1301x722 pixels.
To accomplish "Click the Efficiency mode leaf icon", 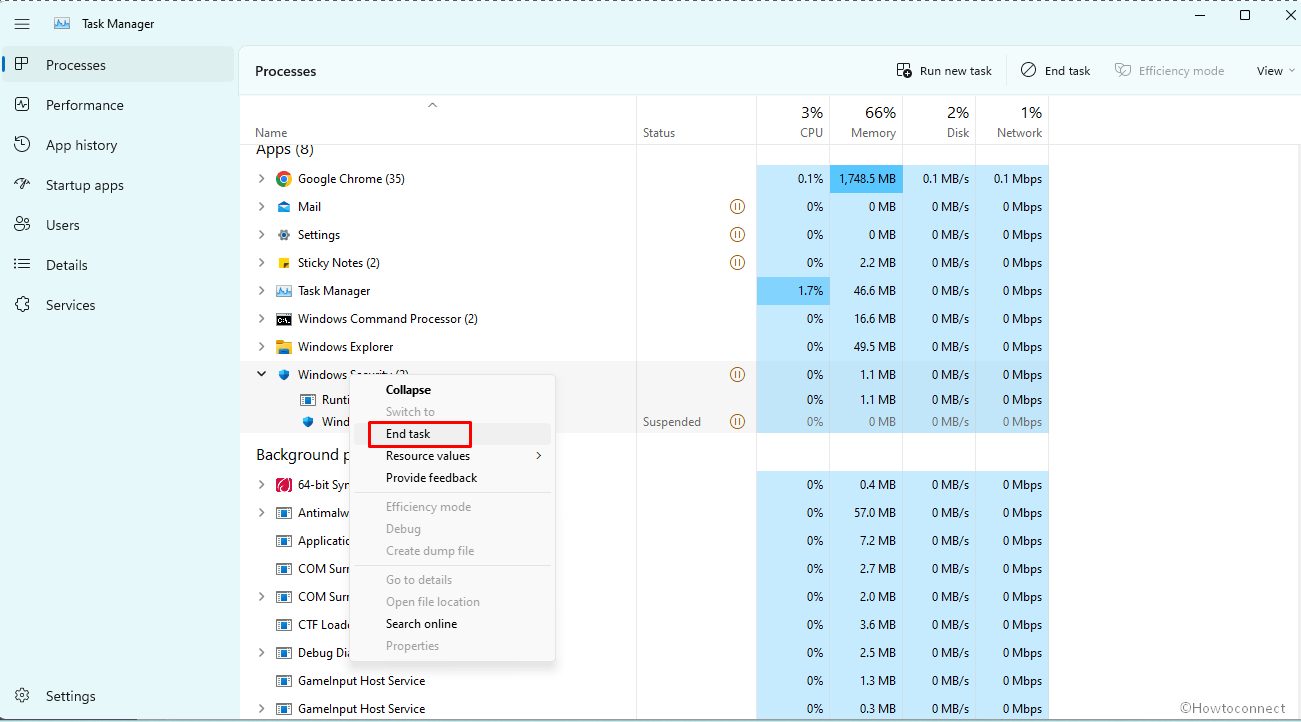I will pos(1123,71).
